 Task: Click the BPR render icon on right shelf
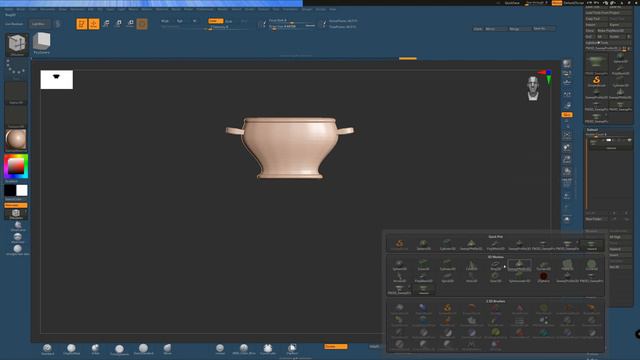[567, 64]
